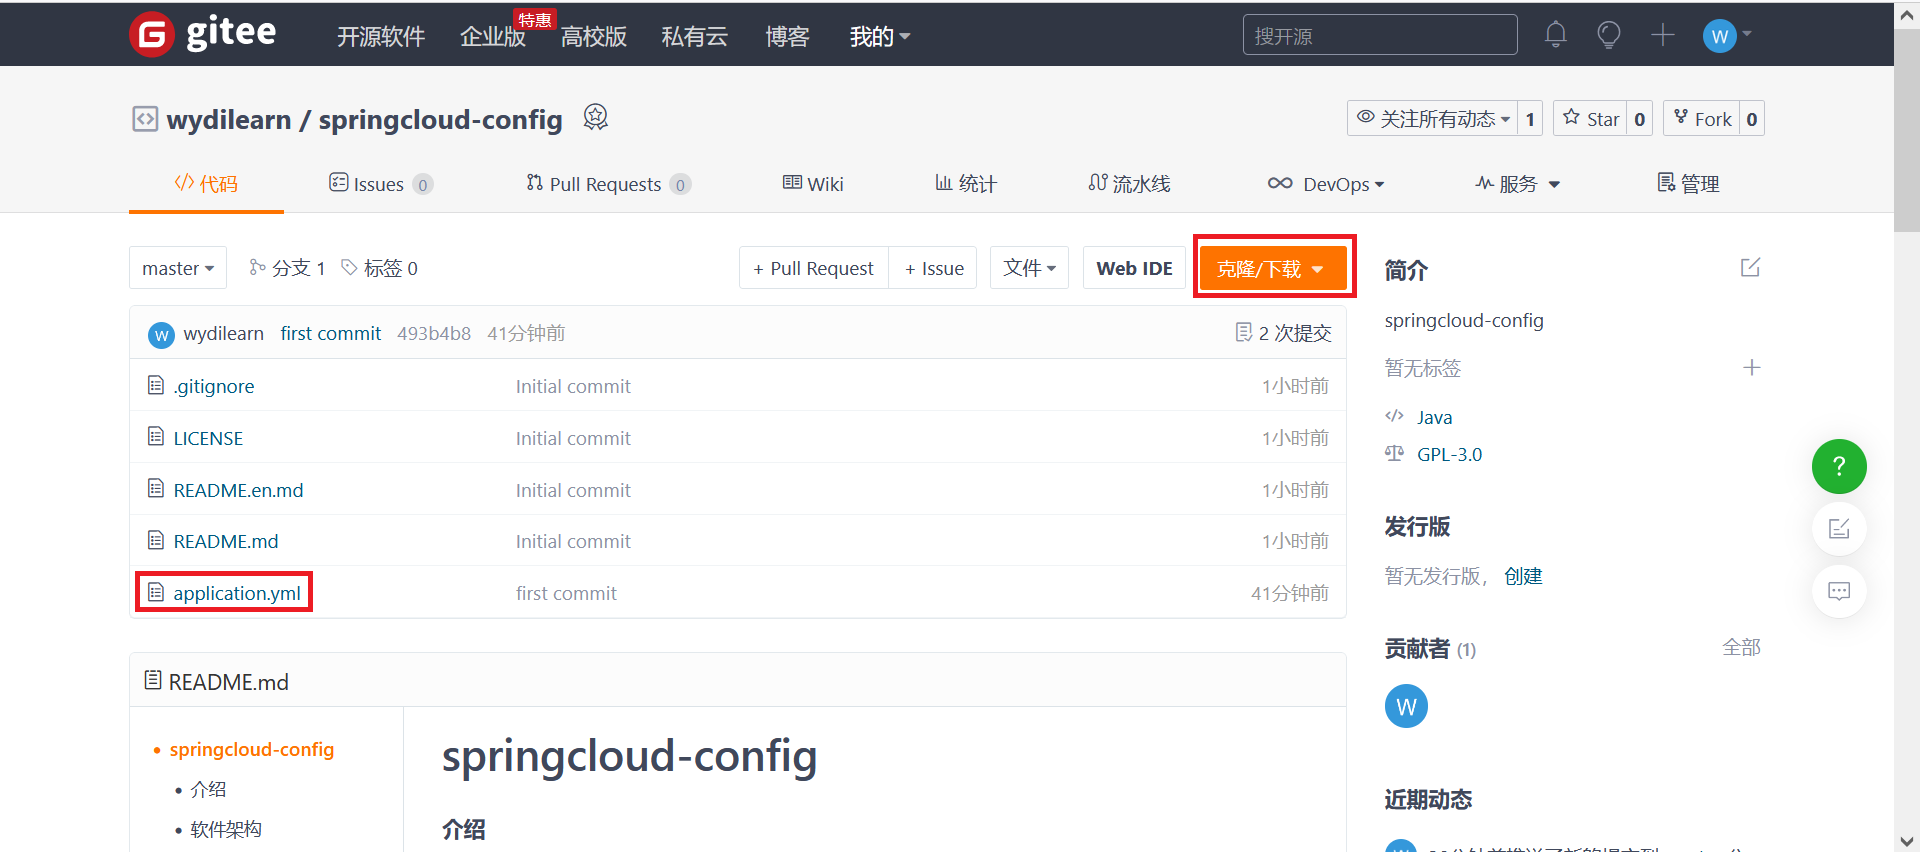The height and width of the screenshot is (852, 1920).
Task: Fork the repository
Action: 1701,119
